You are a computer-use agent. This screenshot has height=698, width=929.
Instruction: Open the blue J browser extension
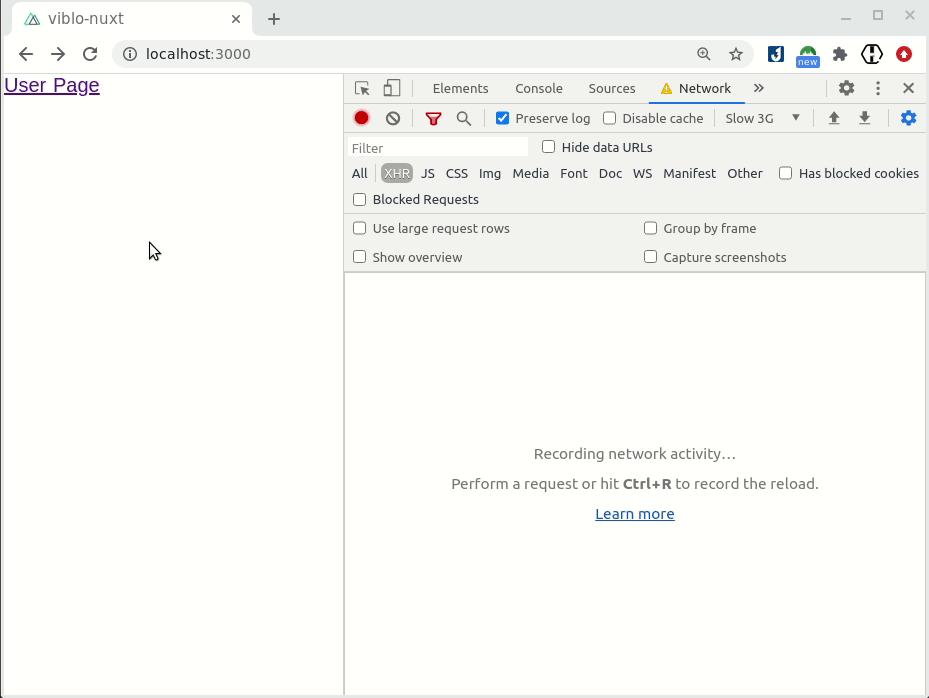tap(776, 54)
